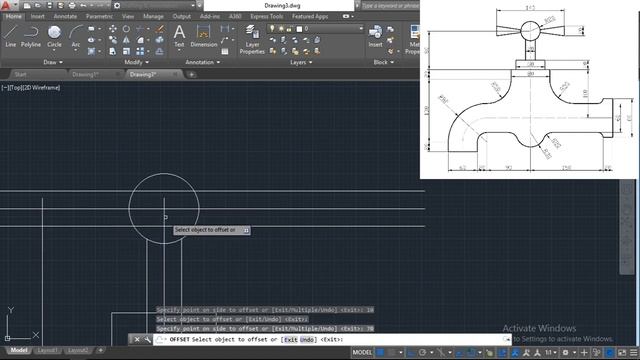Screen dimensions: 640x360
Task: Start the Dimension tool
Action: coord(203,36)
